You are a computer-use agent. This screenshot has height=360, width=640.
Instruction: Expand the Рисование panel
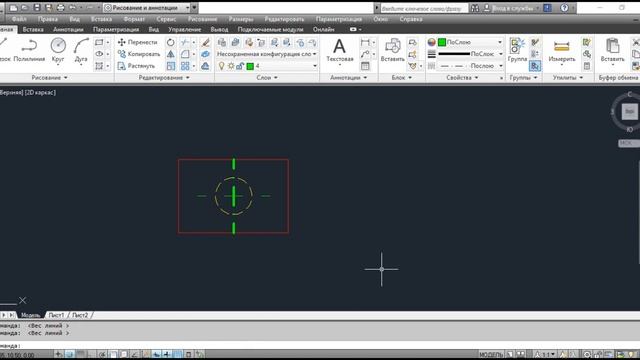(49, 78)
